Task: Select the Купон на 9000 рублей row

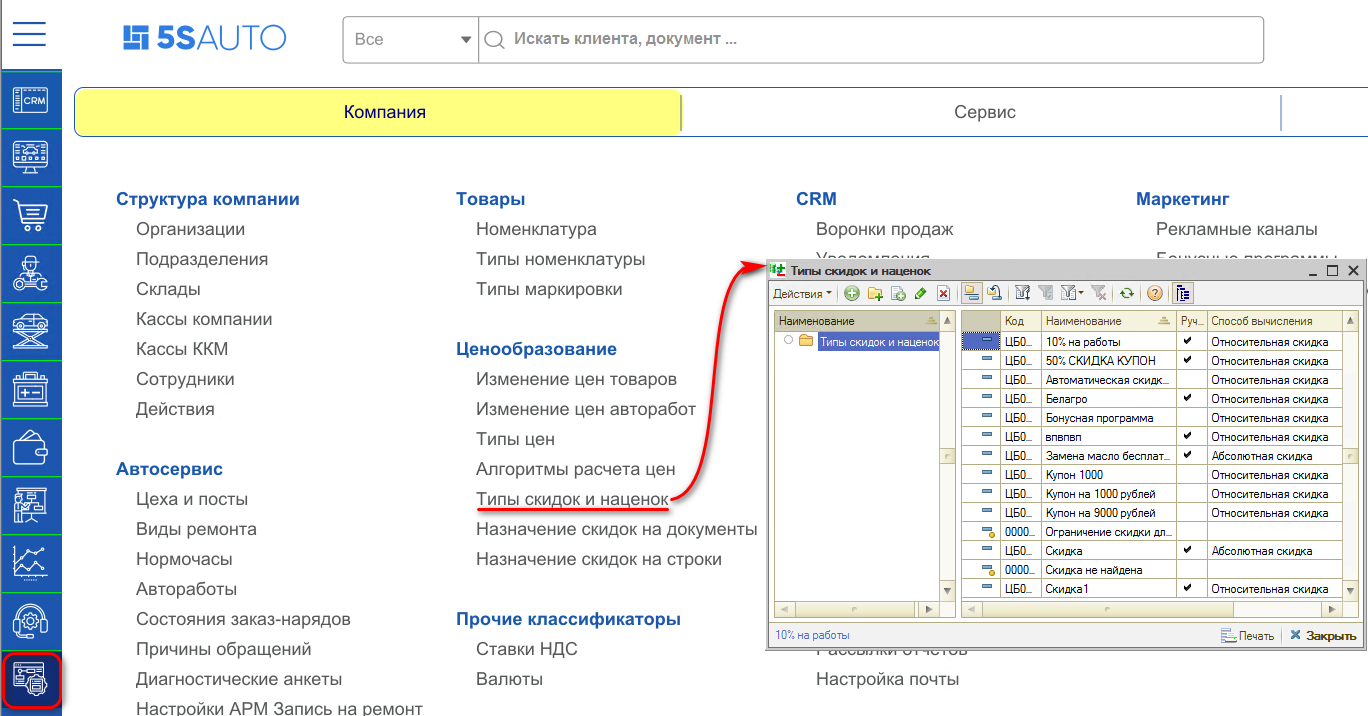Action: point(1150,512)
